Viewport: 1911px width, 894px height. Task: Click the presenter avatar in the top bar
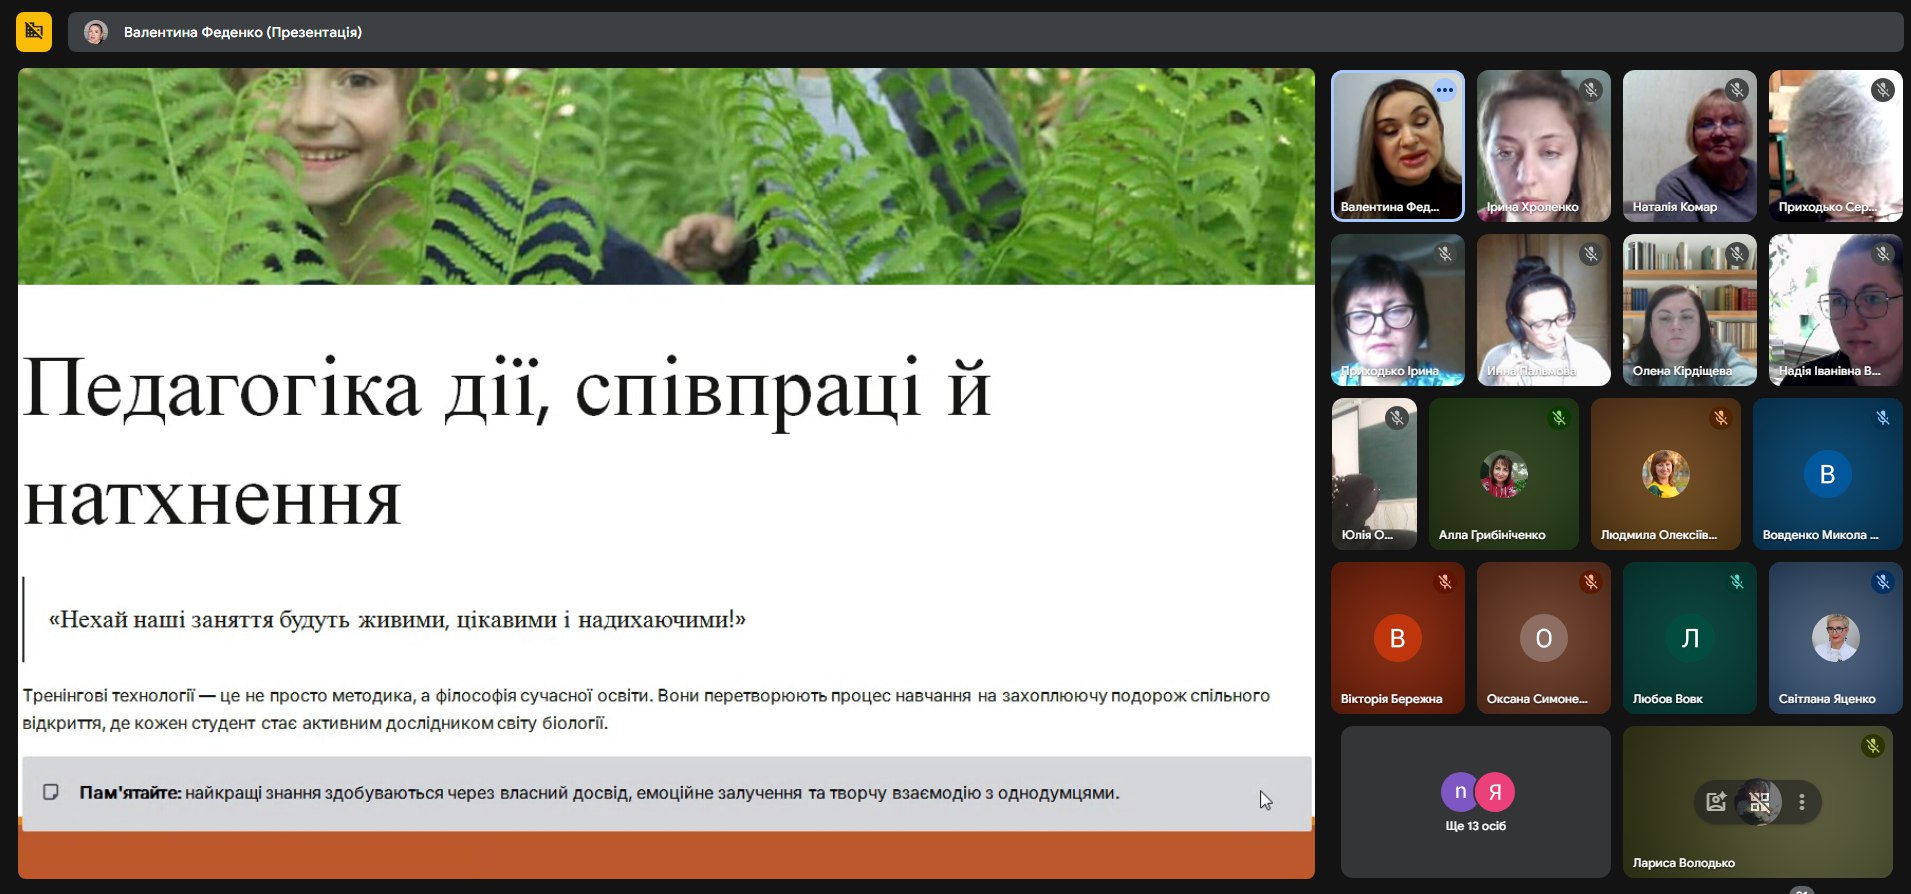[96, 32]
